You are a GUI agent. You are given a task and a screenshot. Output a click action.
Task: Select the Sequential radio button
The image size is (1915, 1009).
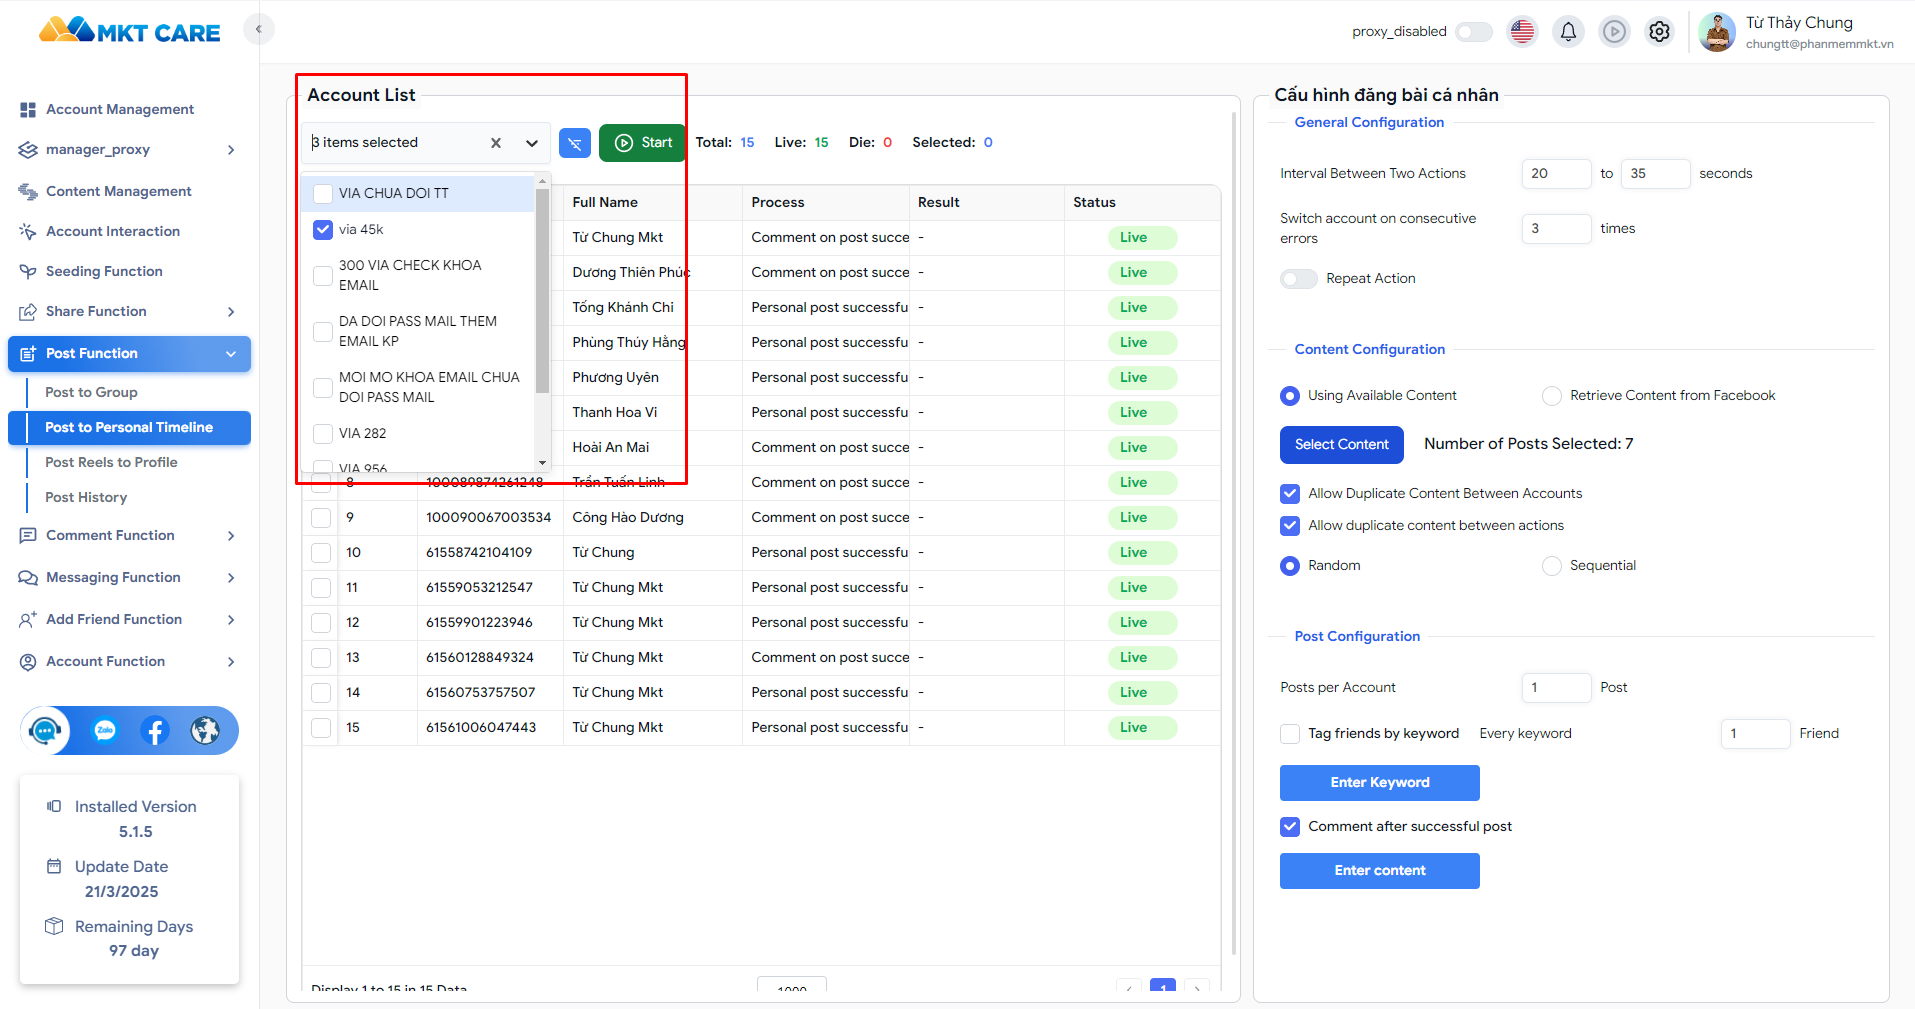point(1552,566)
